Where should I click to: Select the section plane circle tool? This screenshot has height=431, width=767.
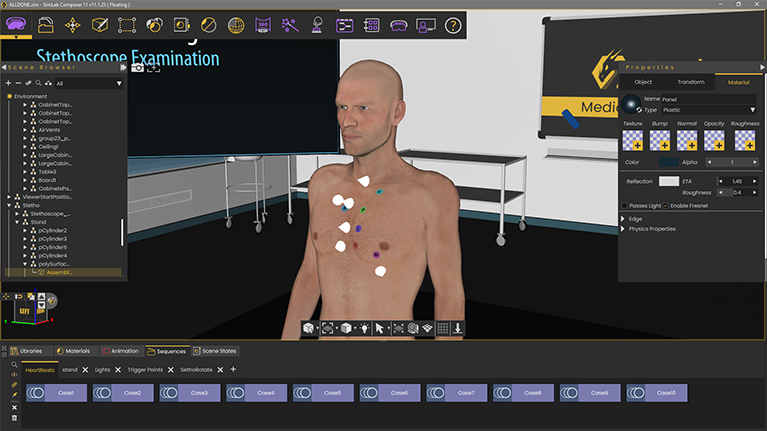(x=208, y=25)
